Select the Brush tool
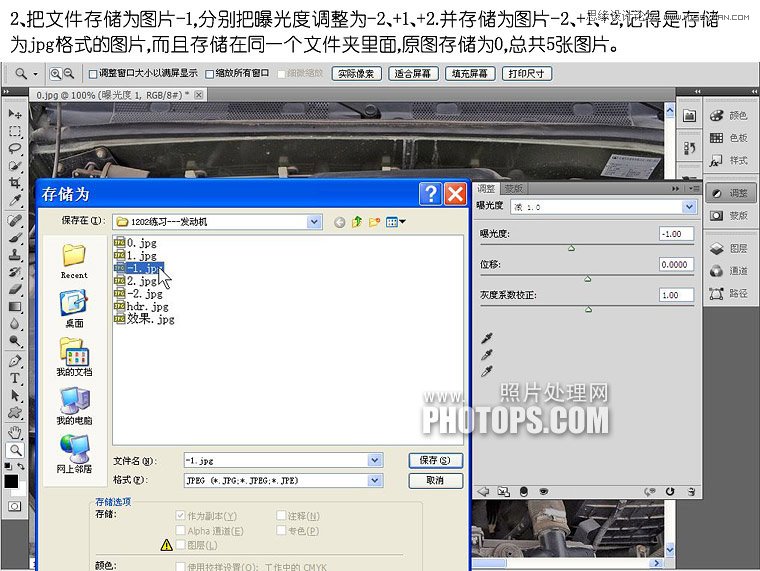 pyautogui.click(x=15, y=238)
